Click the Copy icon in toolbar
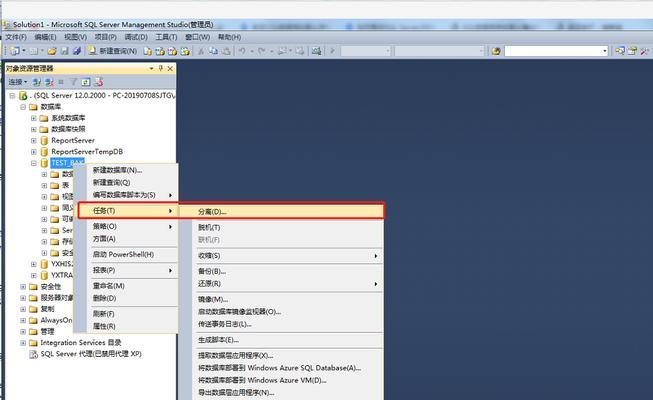Screen dimensions: 653x400 213,51
